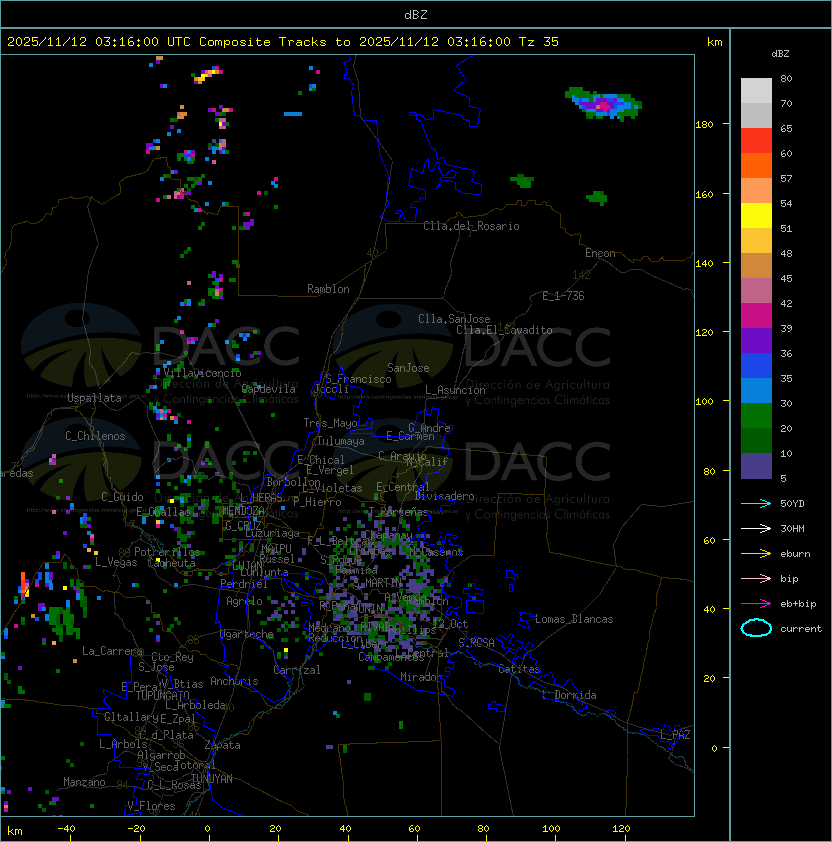
Task: Click the cyan 50YD arrow legend icon
Action: tap(756, 503)
